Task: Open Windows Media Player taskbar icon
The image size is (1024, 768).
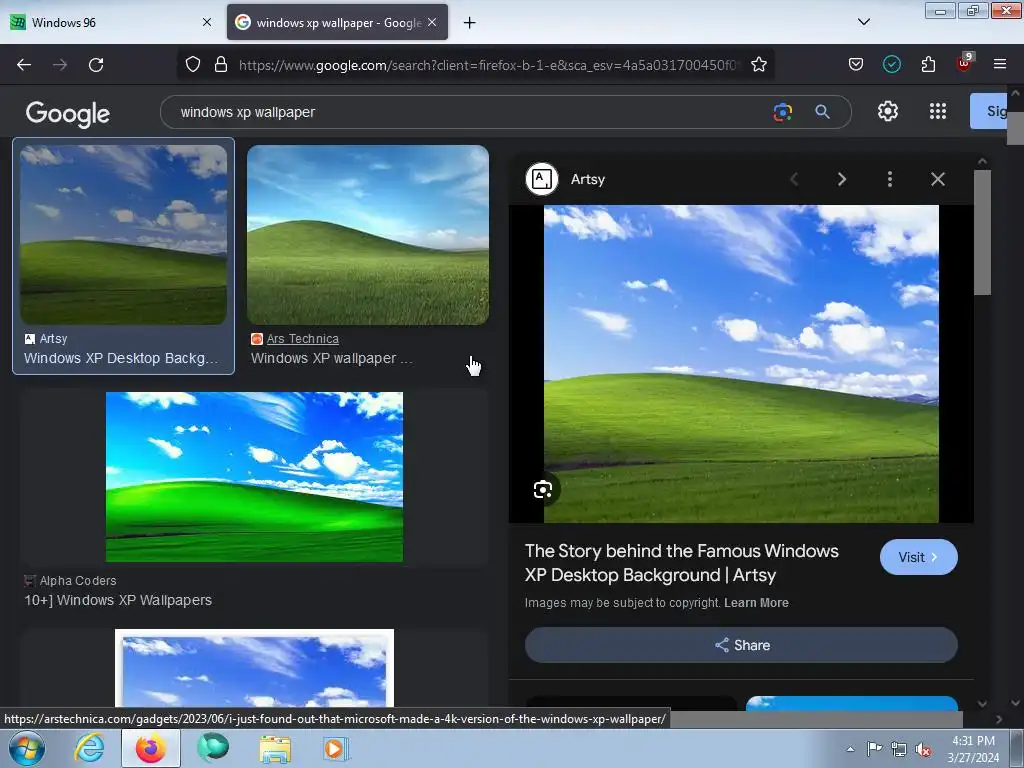Action: [x=336, y=748]
